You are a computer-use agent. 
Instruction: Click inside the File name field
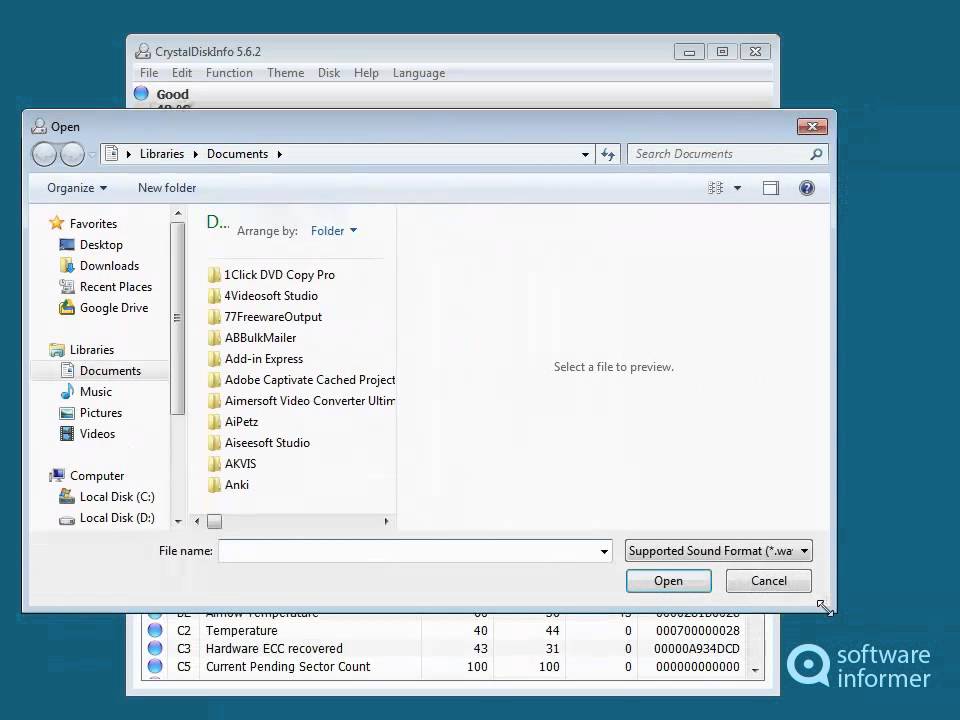[408, 551]
